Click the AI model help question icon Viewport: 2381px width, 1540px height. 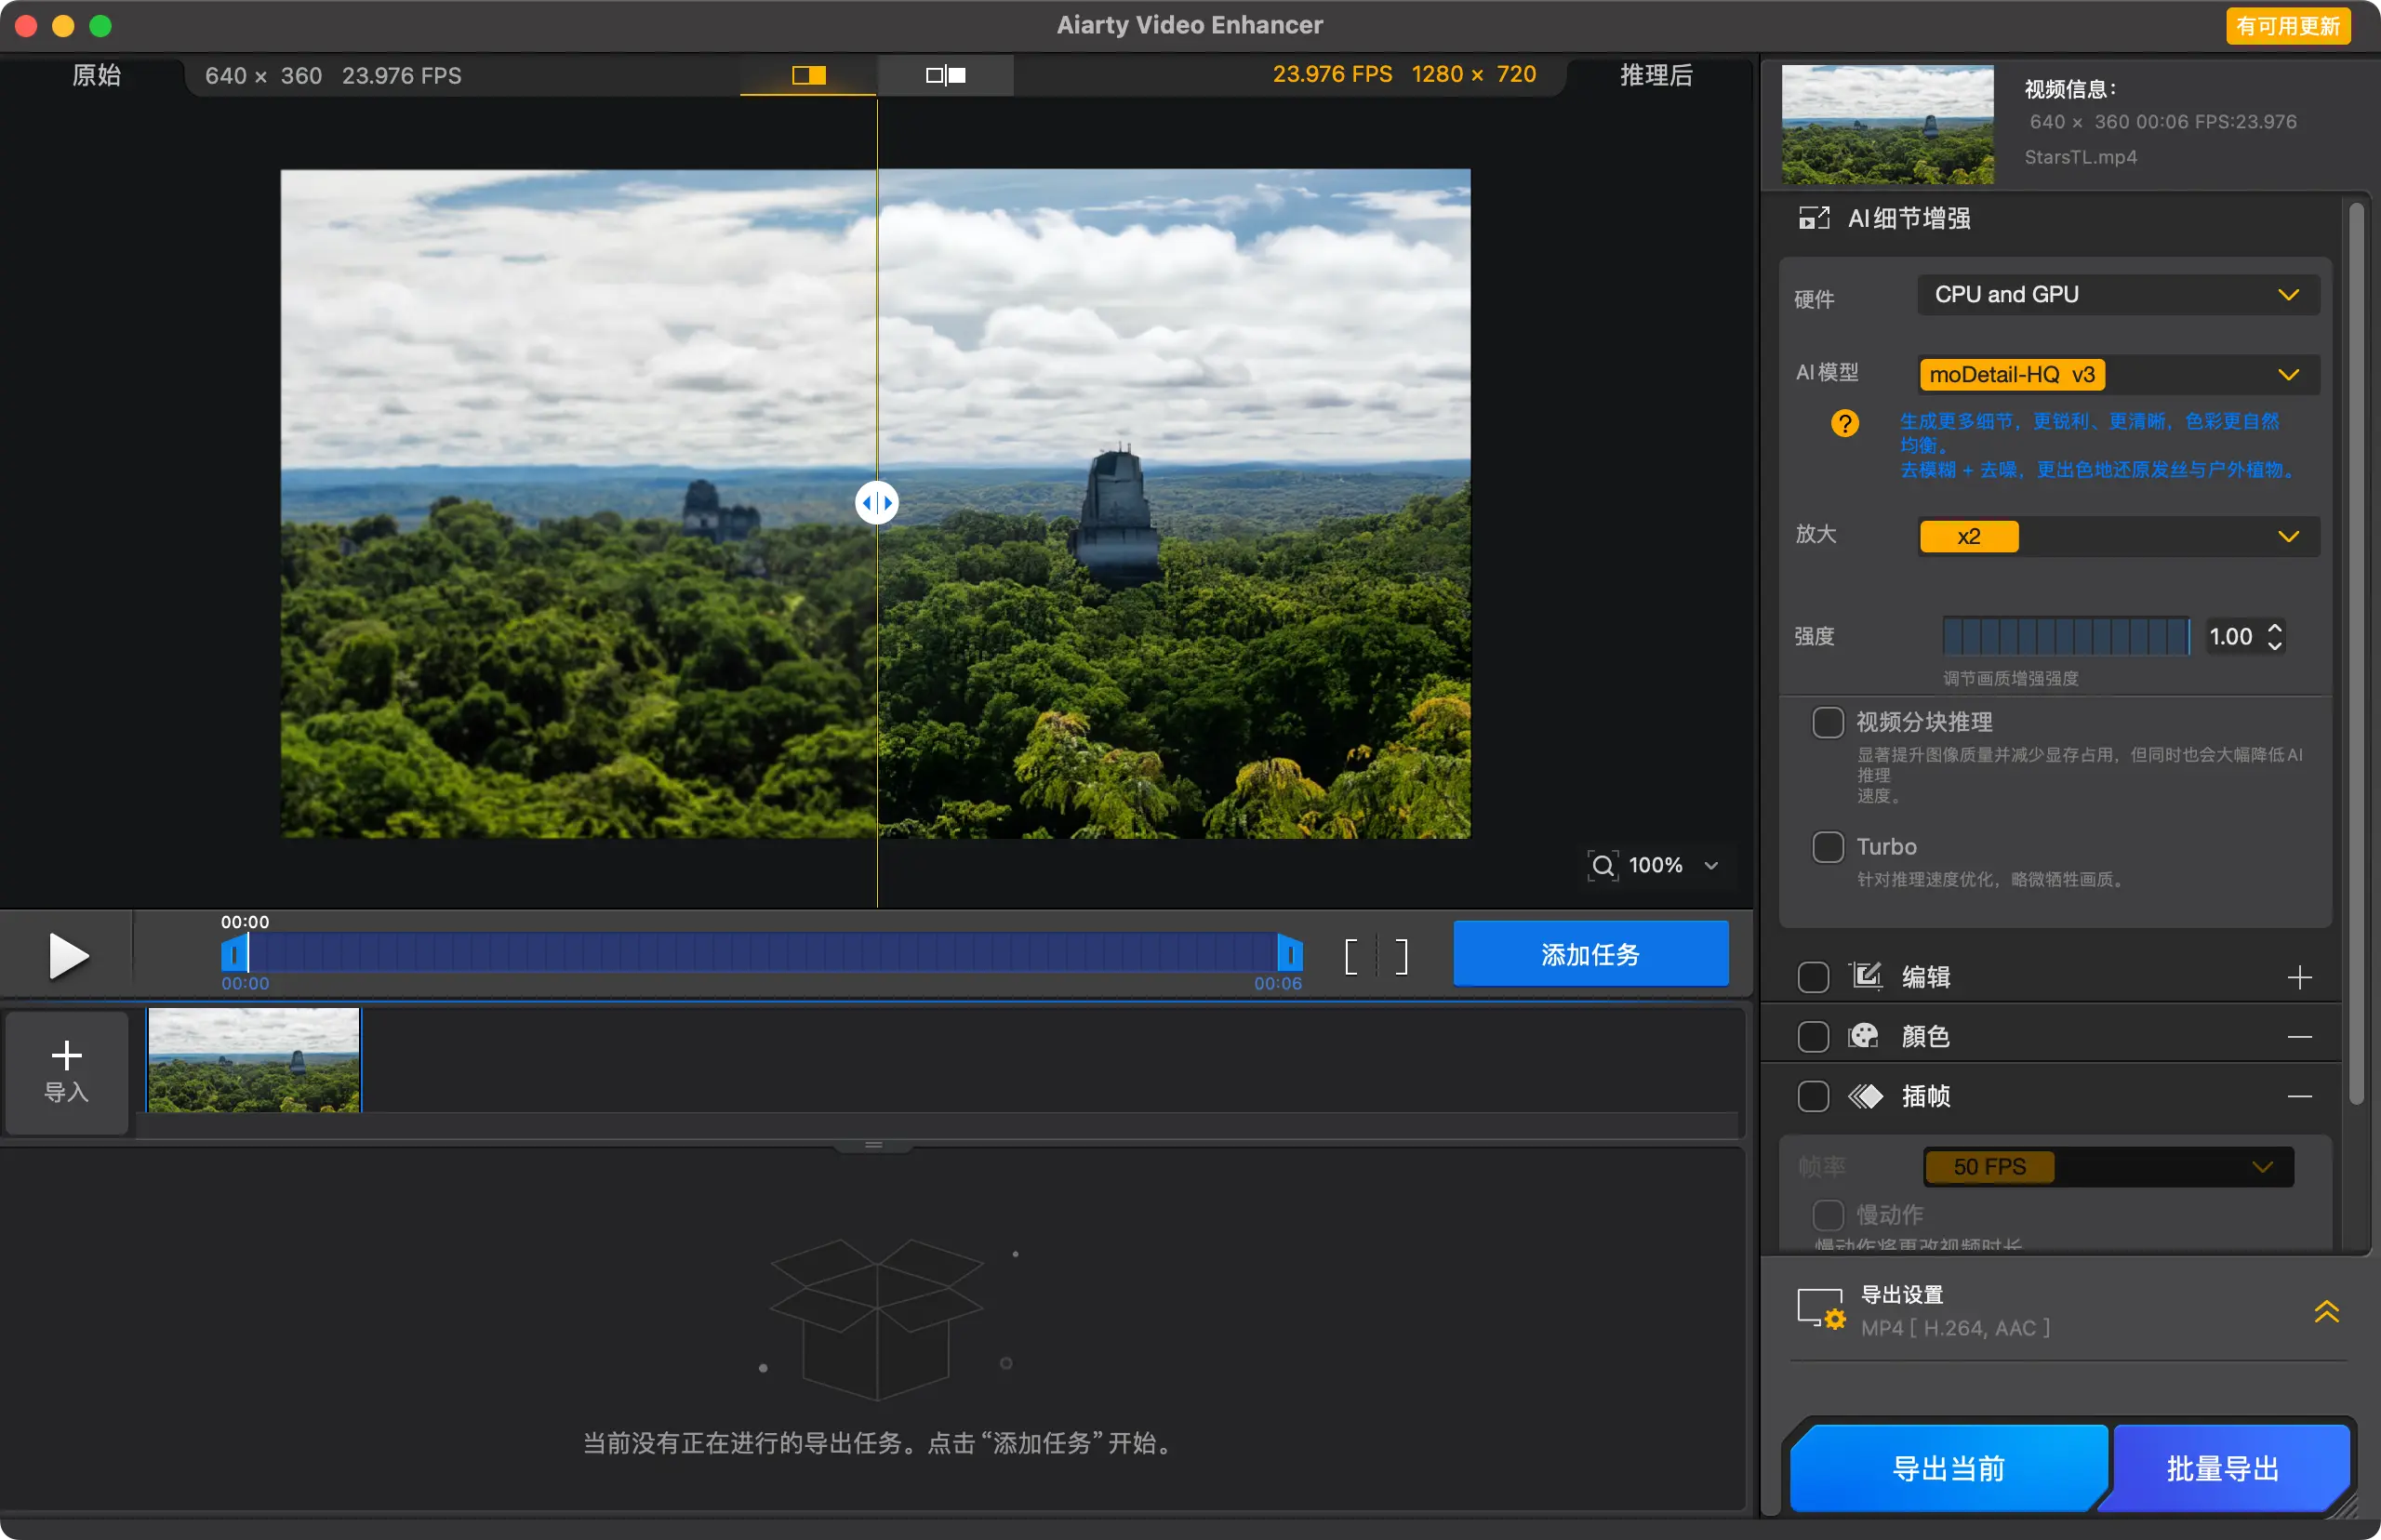click(x=1844, y=423)
